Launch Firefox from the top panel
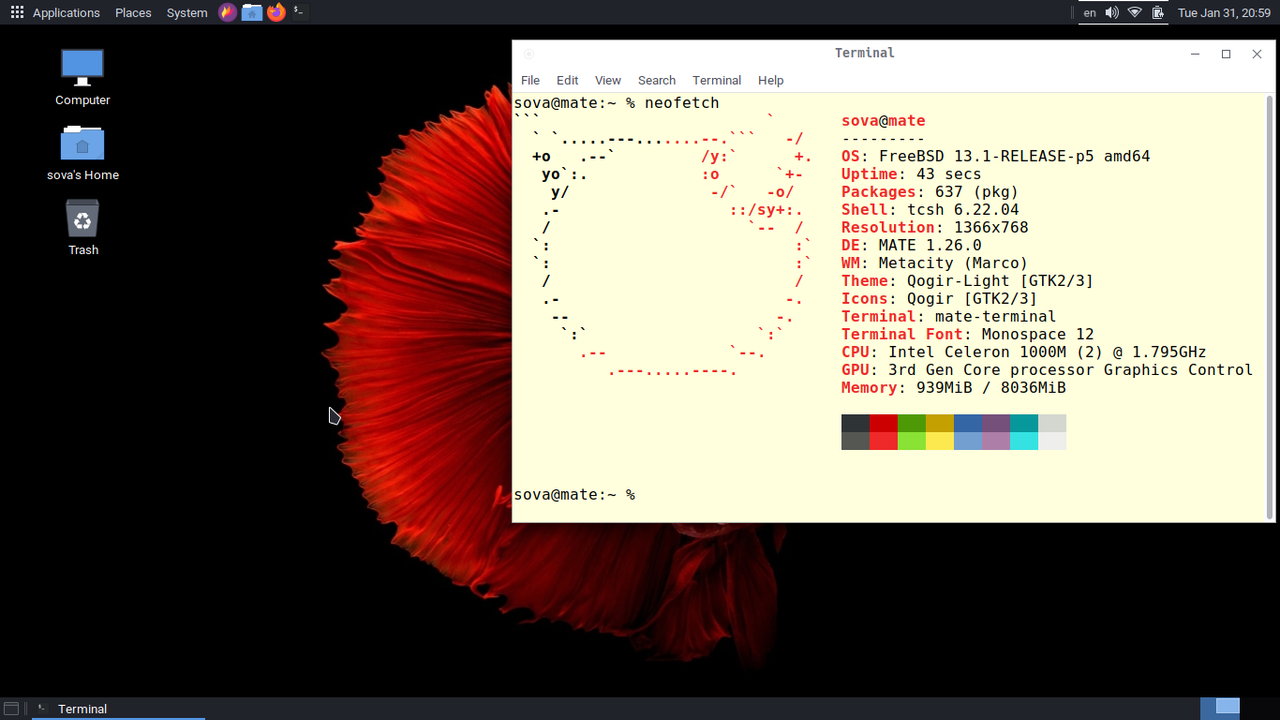Screen dimensions: 1280x720 pos(276,13)
